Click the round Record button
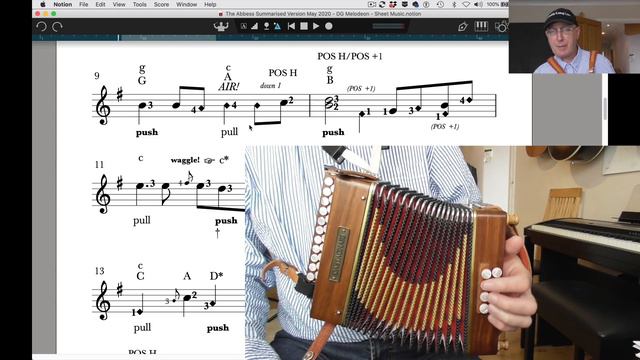This screenshot has height=360, width=640. click(x=329, y=26)
